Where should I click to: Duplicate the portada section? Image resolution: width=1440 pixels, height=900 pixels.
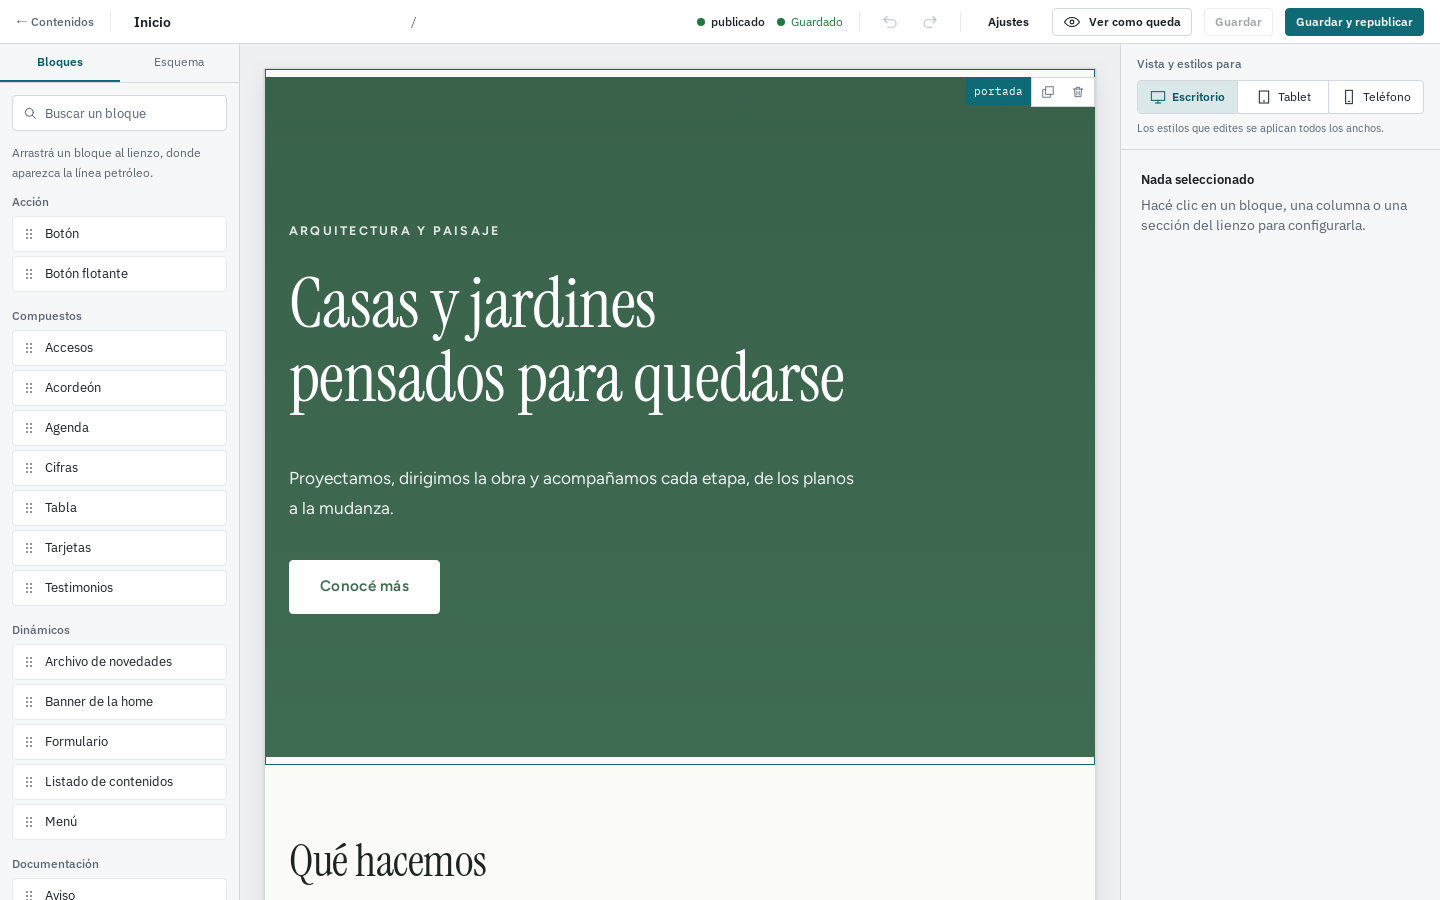[x=1048, y=92]
